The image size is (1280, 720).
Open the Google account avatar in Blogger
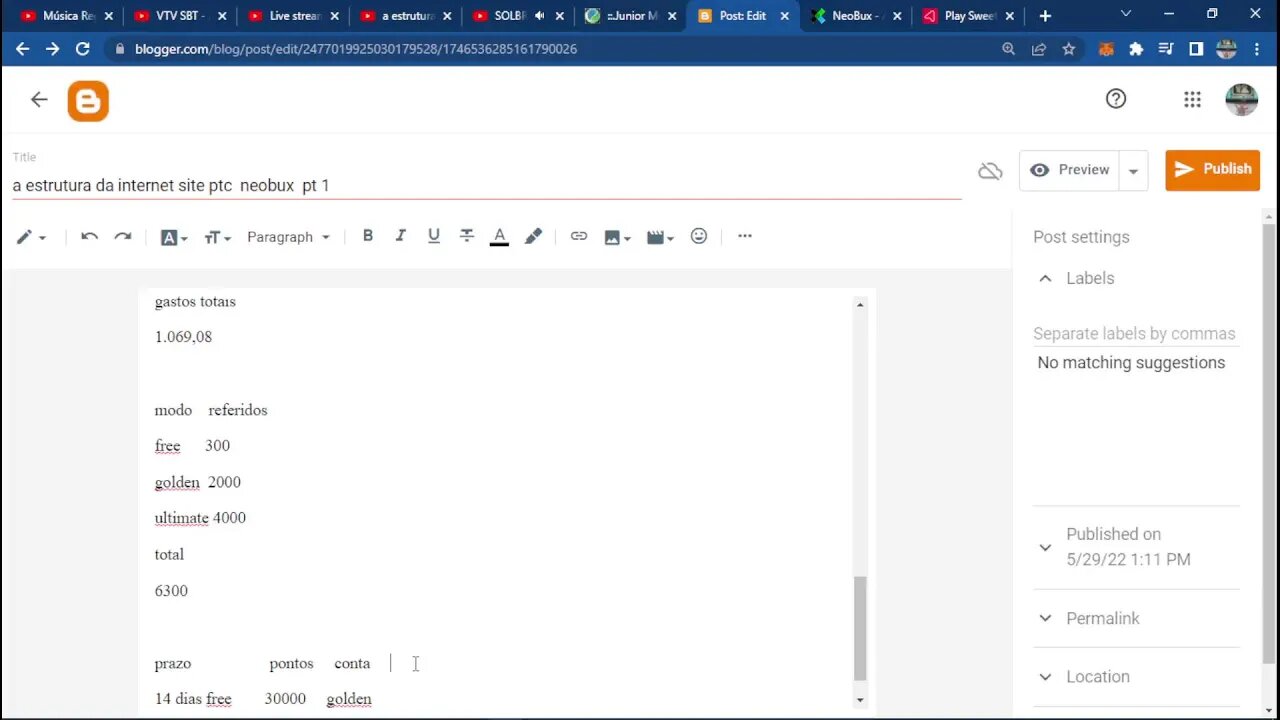tap(1241, 99)
